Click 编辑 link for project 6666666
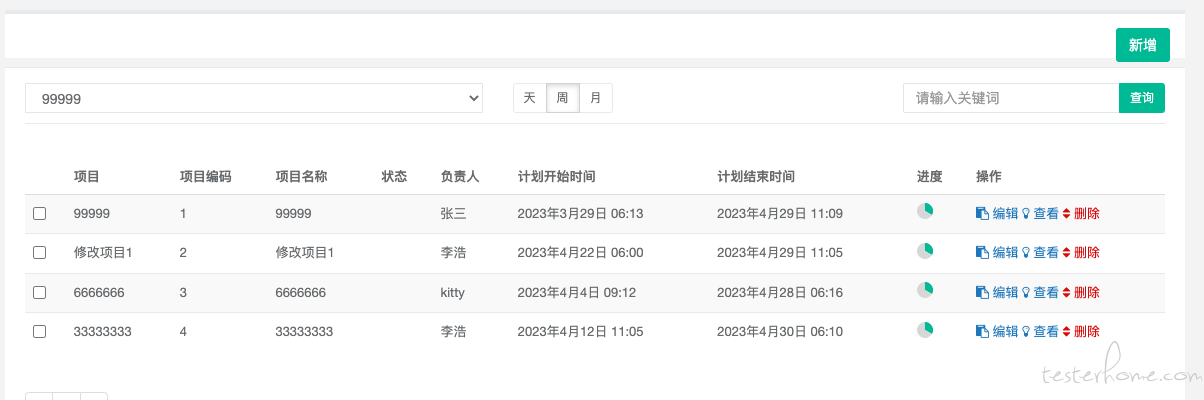The image size is (1204, 400). pos(1005,293)
